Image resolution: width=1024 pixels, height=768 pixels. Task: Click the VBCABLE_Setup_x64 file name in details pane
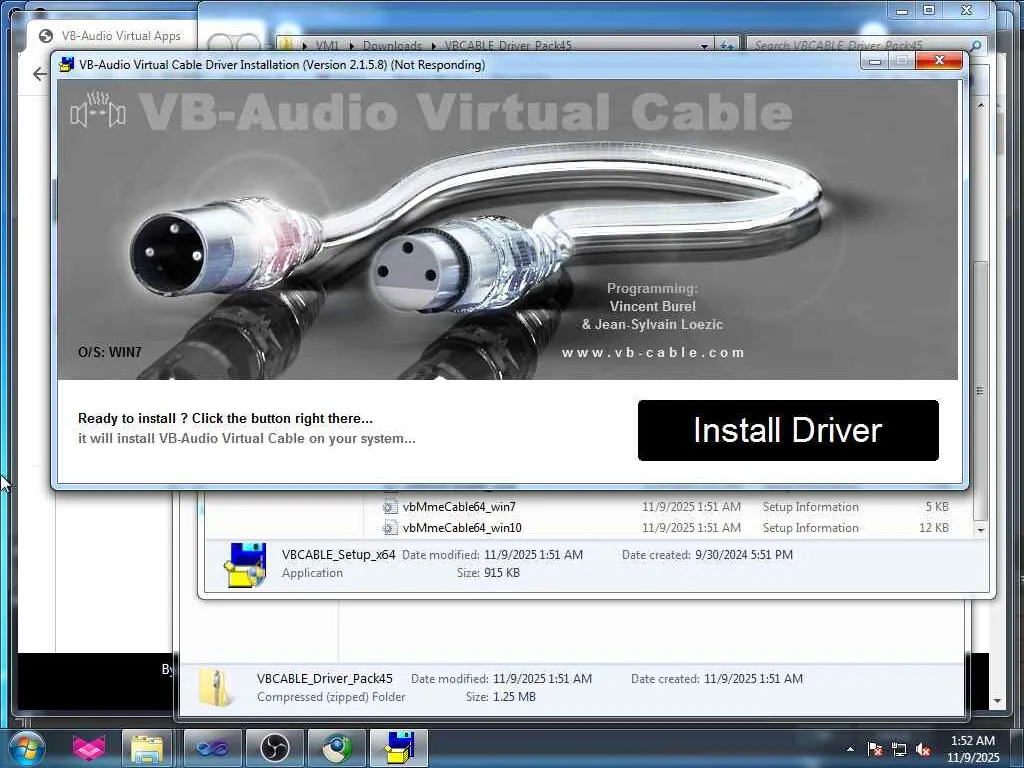point(338,554)
